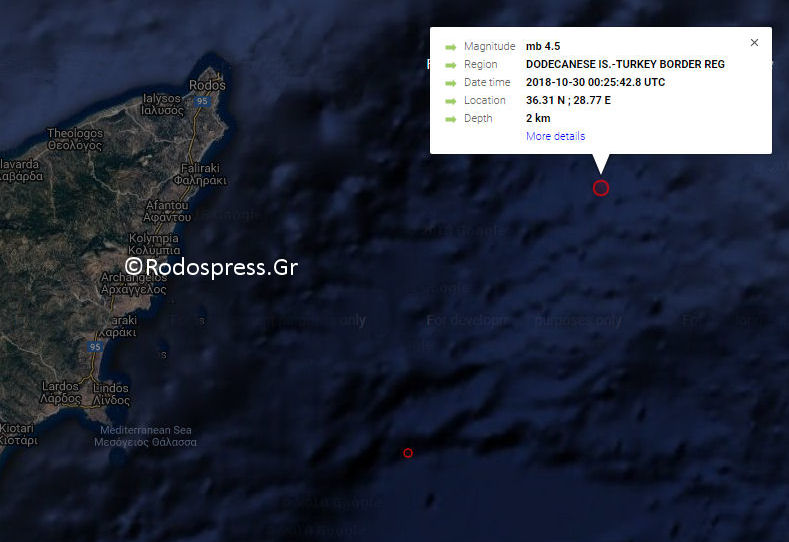Click the Faliraki map label
Viewport: 789px width, 542px height.
pyautogui.click(x=200, y=174)
